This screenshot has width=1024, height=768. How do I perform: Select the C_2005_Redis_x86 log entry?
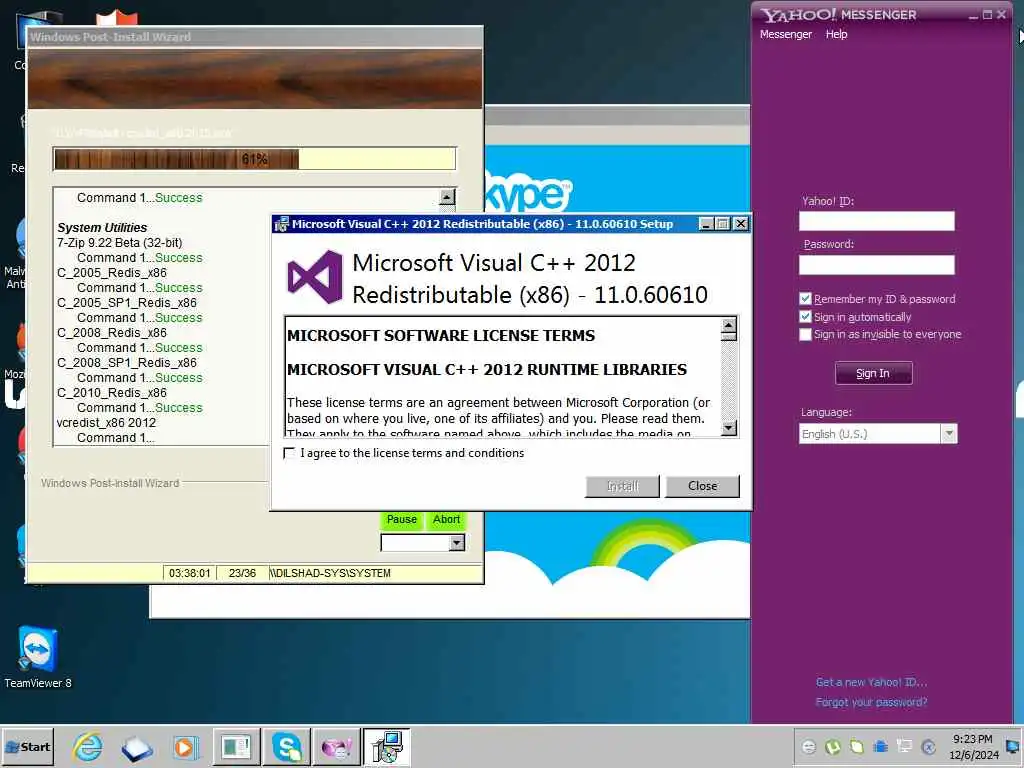pyautogui.click(x=112, y=272)
